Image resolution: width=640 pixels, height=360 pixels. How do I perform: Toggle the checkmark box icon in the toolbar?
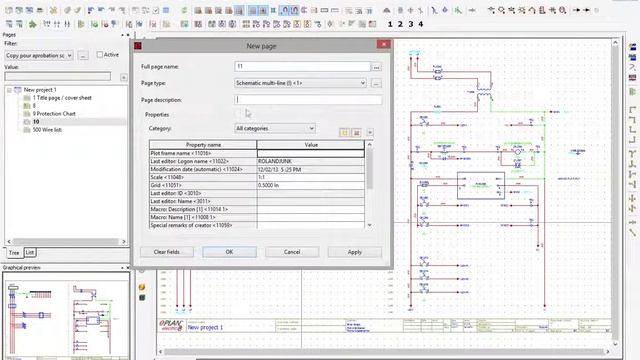[x=156, y=11]
